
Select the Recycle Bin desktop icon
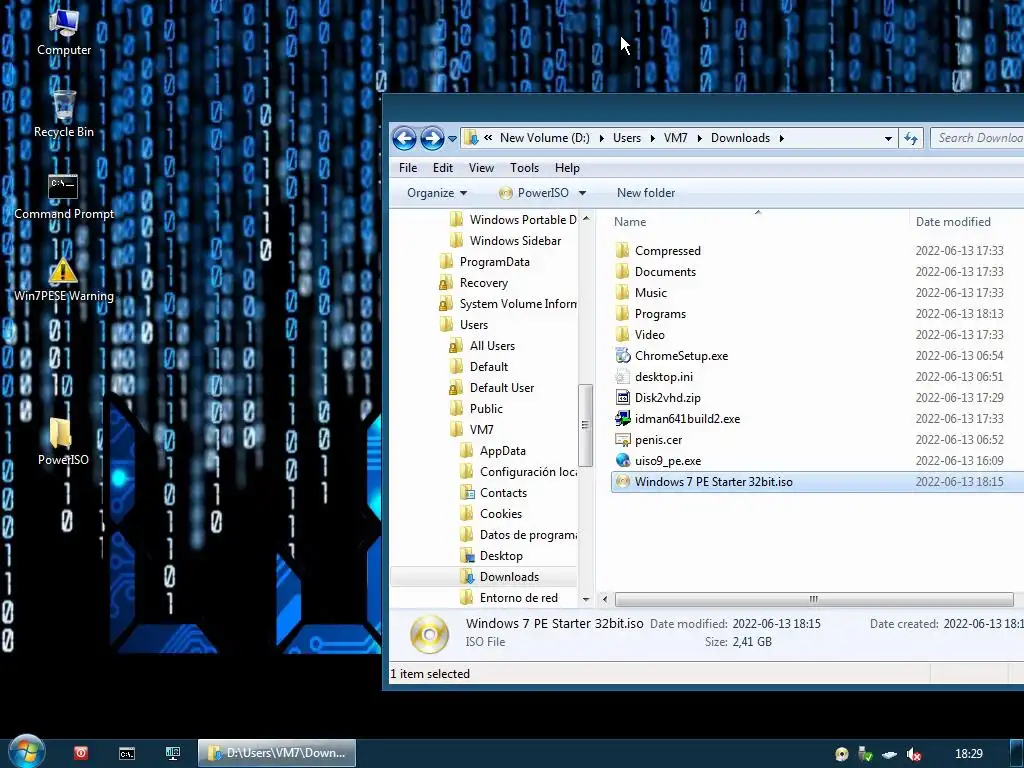pyautogui.click(x=63, y=114)
